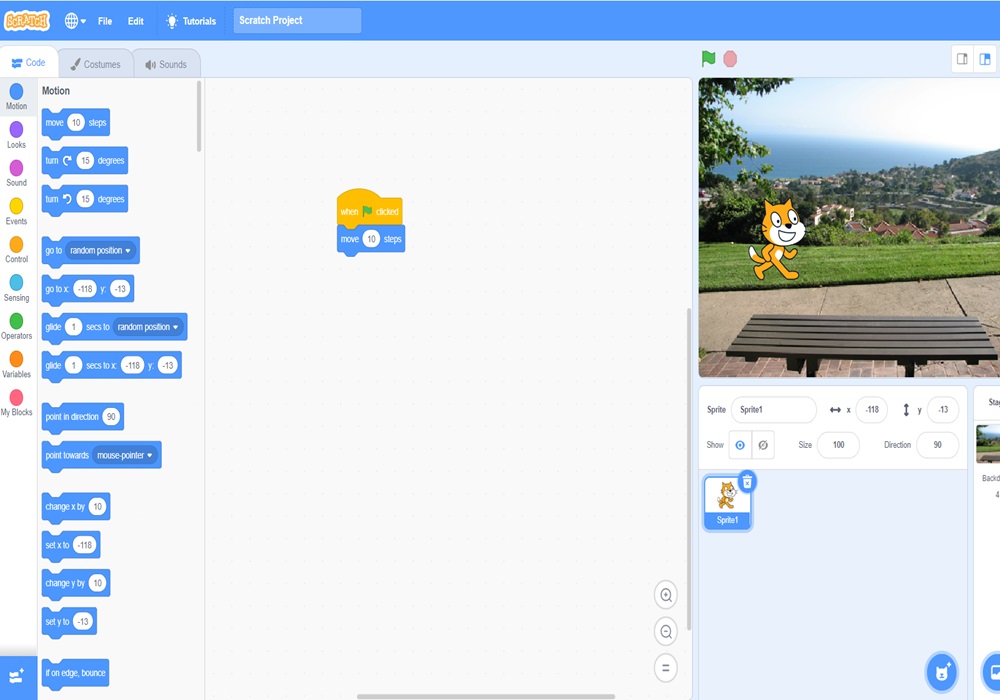The width and height of the screenshot is (1000, 700).
Task: Click the Scratch Project title field
Action: coord(297,20)
